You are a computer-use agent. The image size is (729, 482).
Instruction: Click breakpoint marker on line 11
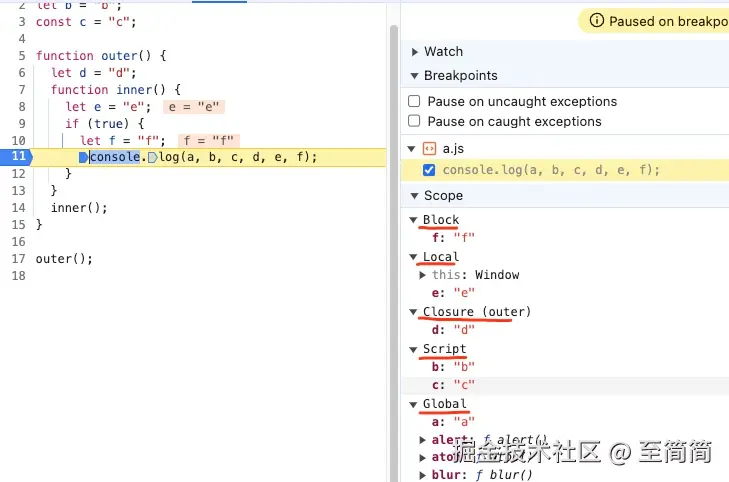17,157
